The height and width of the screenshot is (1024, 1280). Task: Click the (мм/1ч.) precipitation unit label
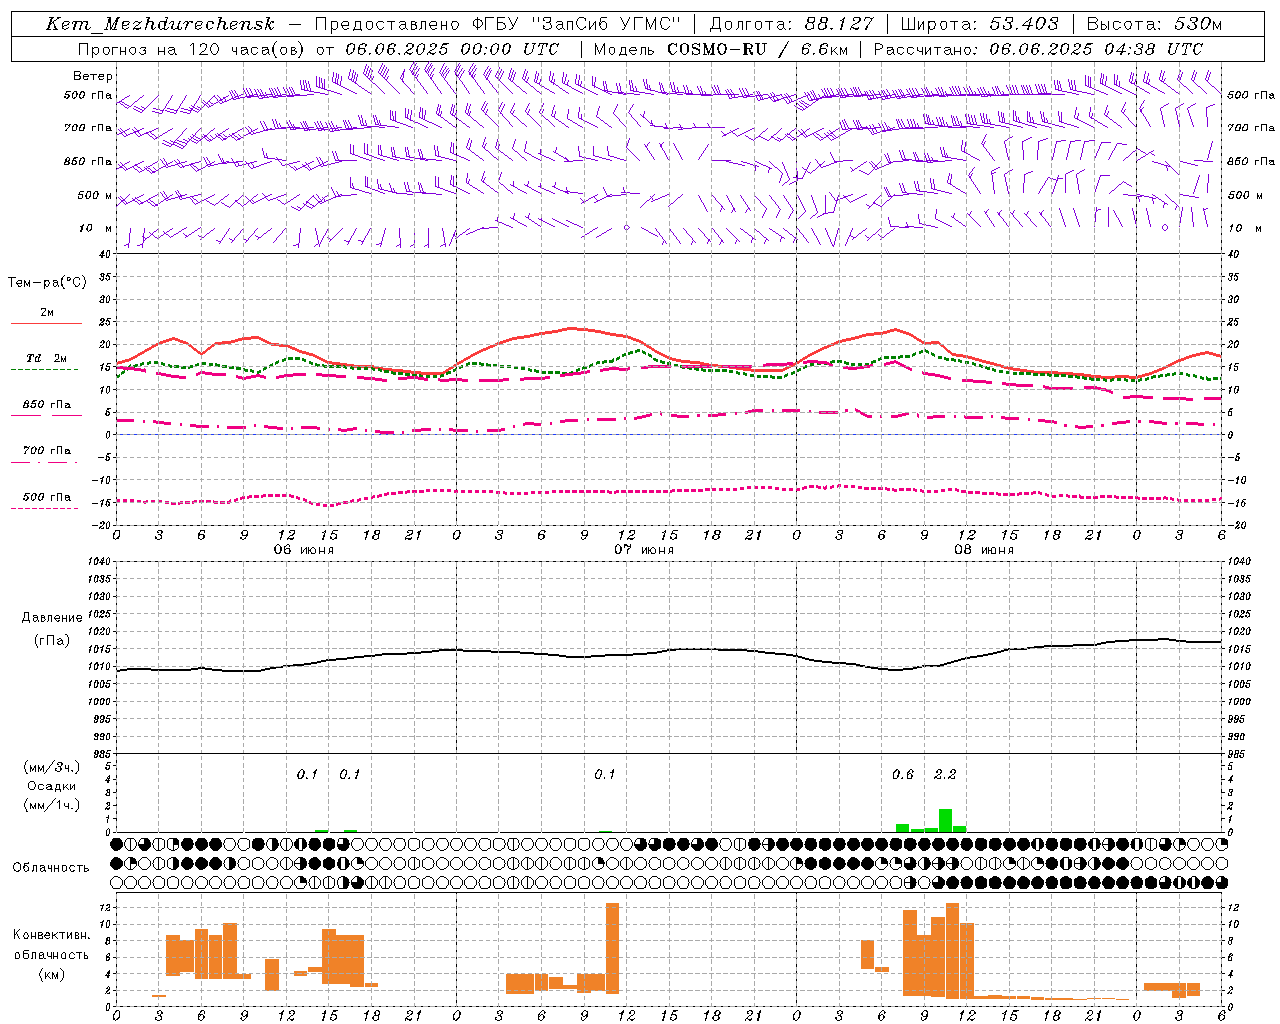(51, 805)
